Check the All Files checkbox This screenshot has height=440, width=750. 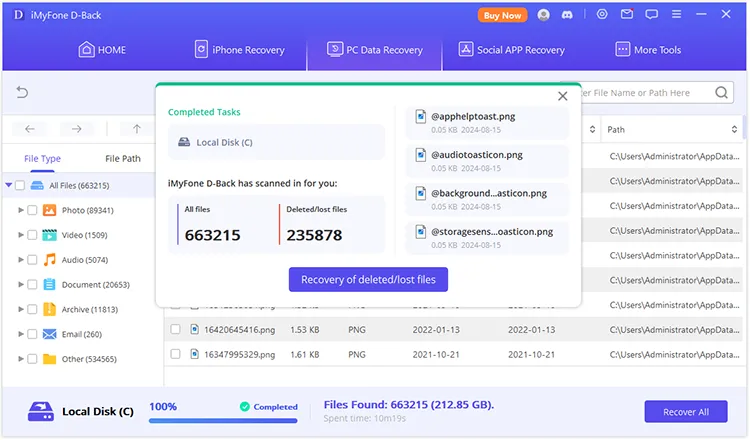pos(20,185)
